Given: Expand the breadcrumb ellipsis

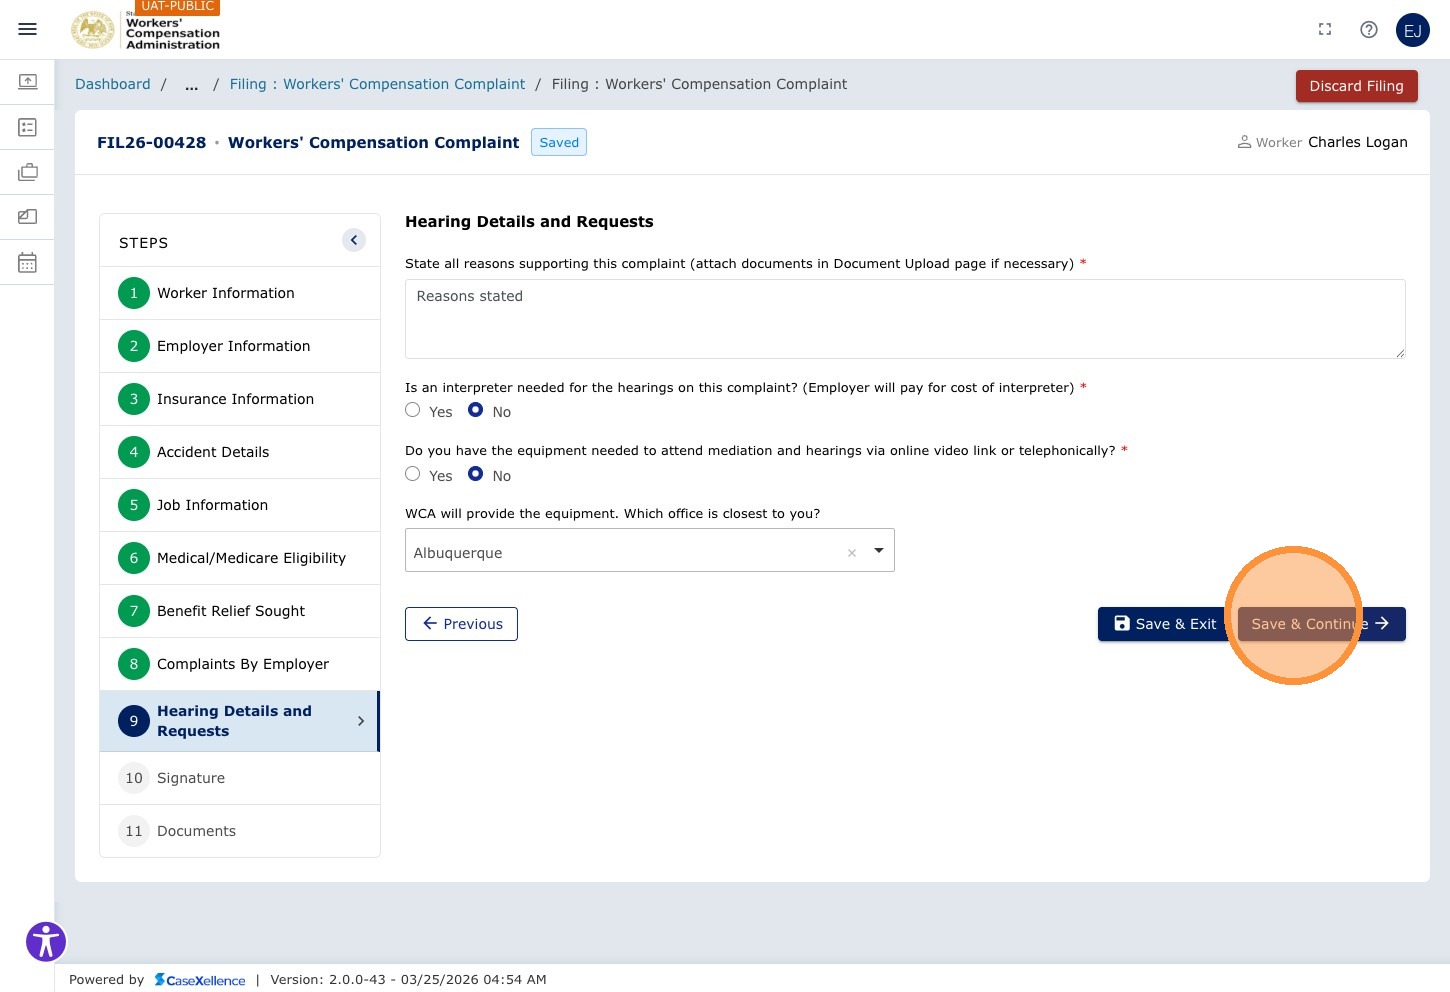Looking at the screenshot, I should pos(191,85).
